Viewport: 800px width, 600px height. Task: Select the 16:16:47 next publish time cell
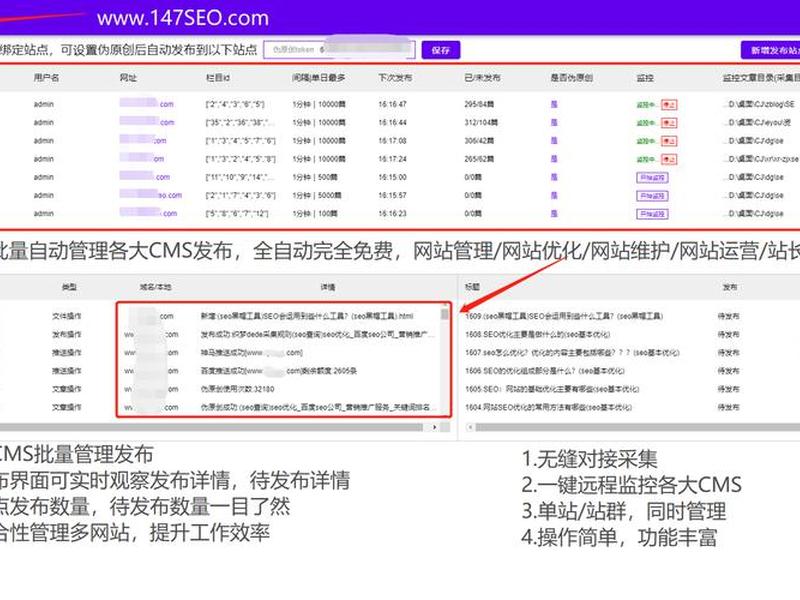pyautogui.click(x=392, y=104)
